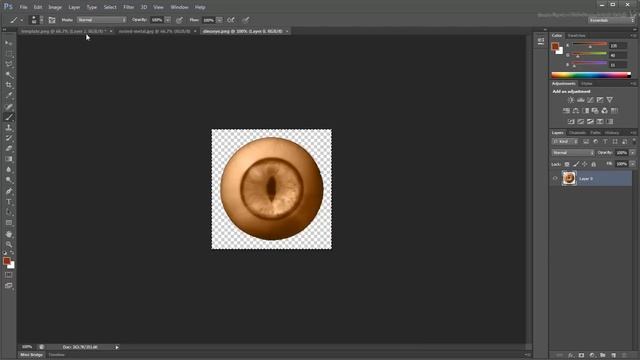Select the Path Selection tool

click(x=9, y=212)
